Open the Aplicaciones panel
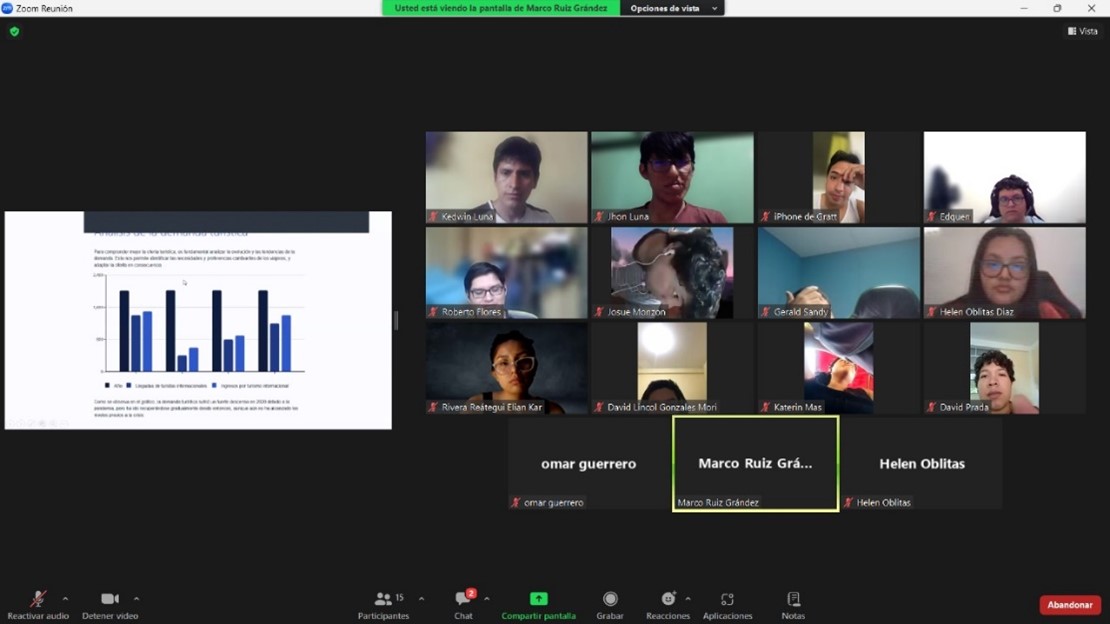This screenshot has width=1110, height=624. click(x=727, y=604)
